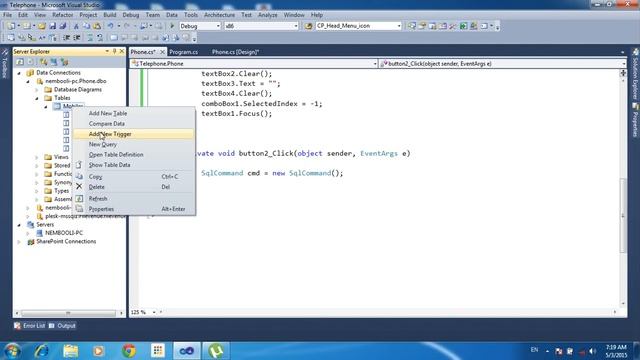This screenshot has height=360, width=640.
Task: Choose Open Table Definition menu entry
Action: pos(133,155)
